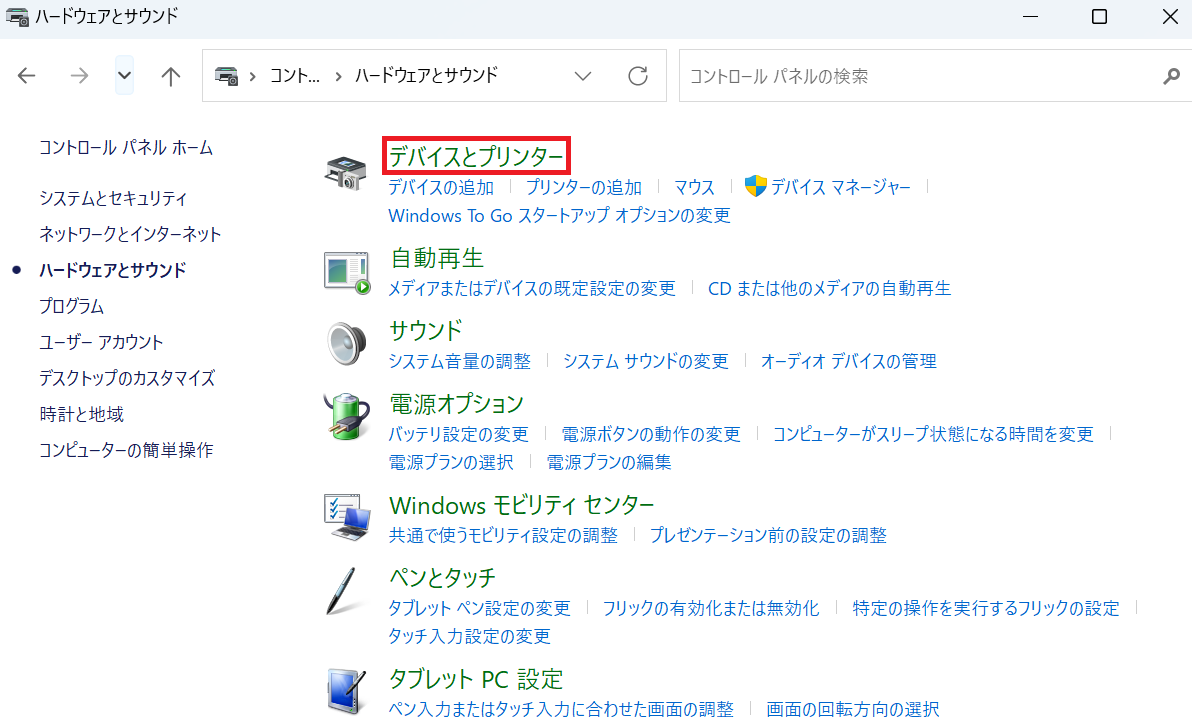Click バッテリ設定の変更 link
This screenshot has height=725, width=1192.
(x=458, y=434)
